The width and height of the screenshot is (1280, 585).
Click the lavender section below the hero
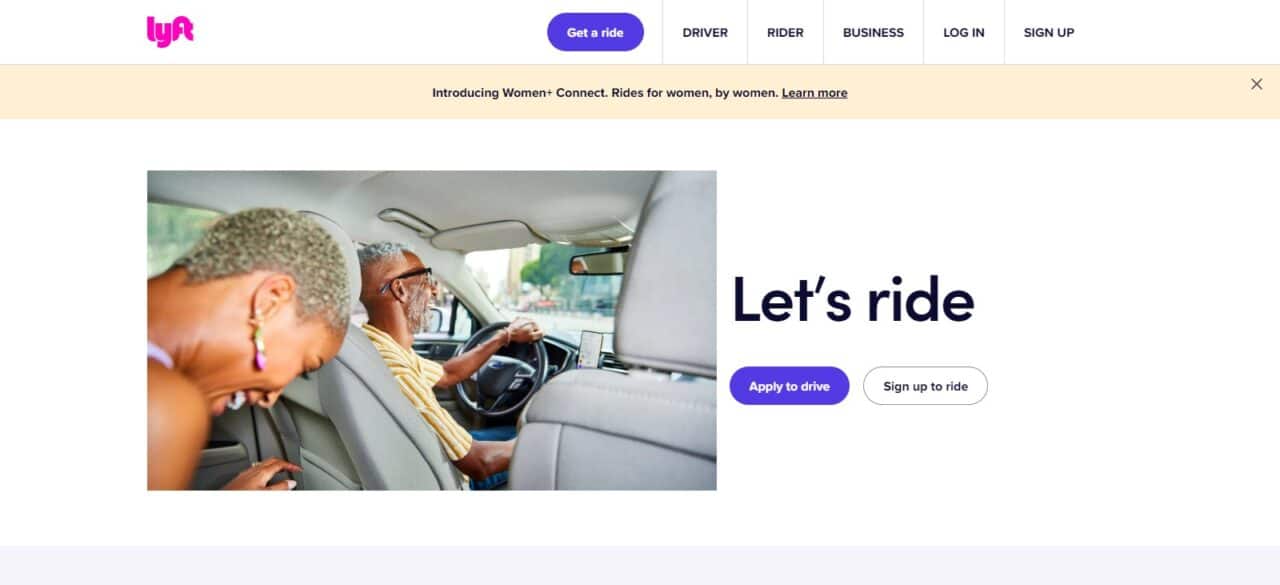(x=640, y=565)
